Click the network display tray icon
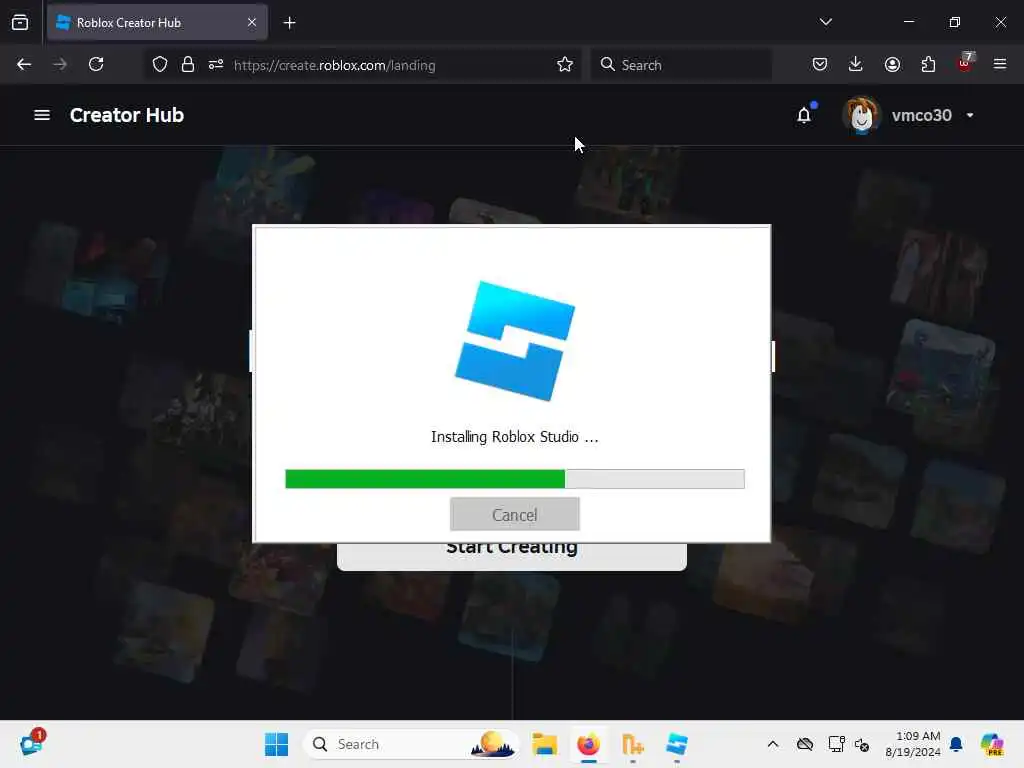Viewport: 1024px width, 768px height. 836,744
